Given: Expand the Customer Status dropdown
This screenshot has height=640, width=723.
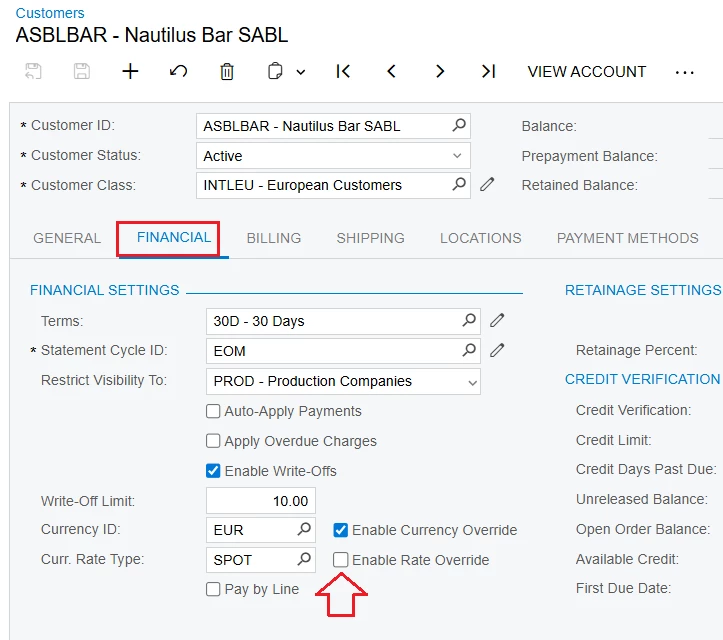Looking at the screenshot, I should tap(457, 156).
